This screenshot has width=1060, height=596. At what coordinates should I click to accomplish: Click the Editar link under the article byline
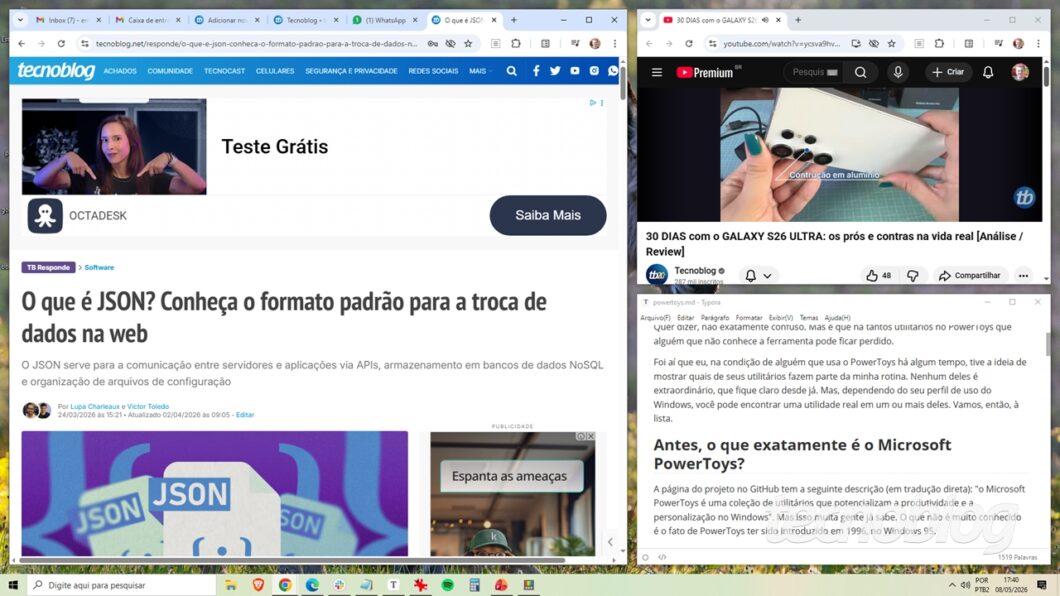[245, 415]
